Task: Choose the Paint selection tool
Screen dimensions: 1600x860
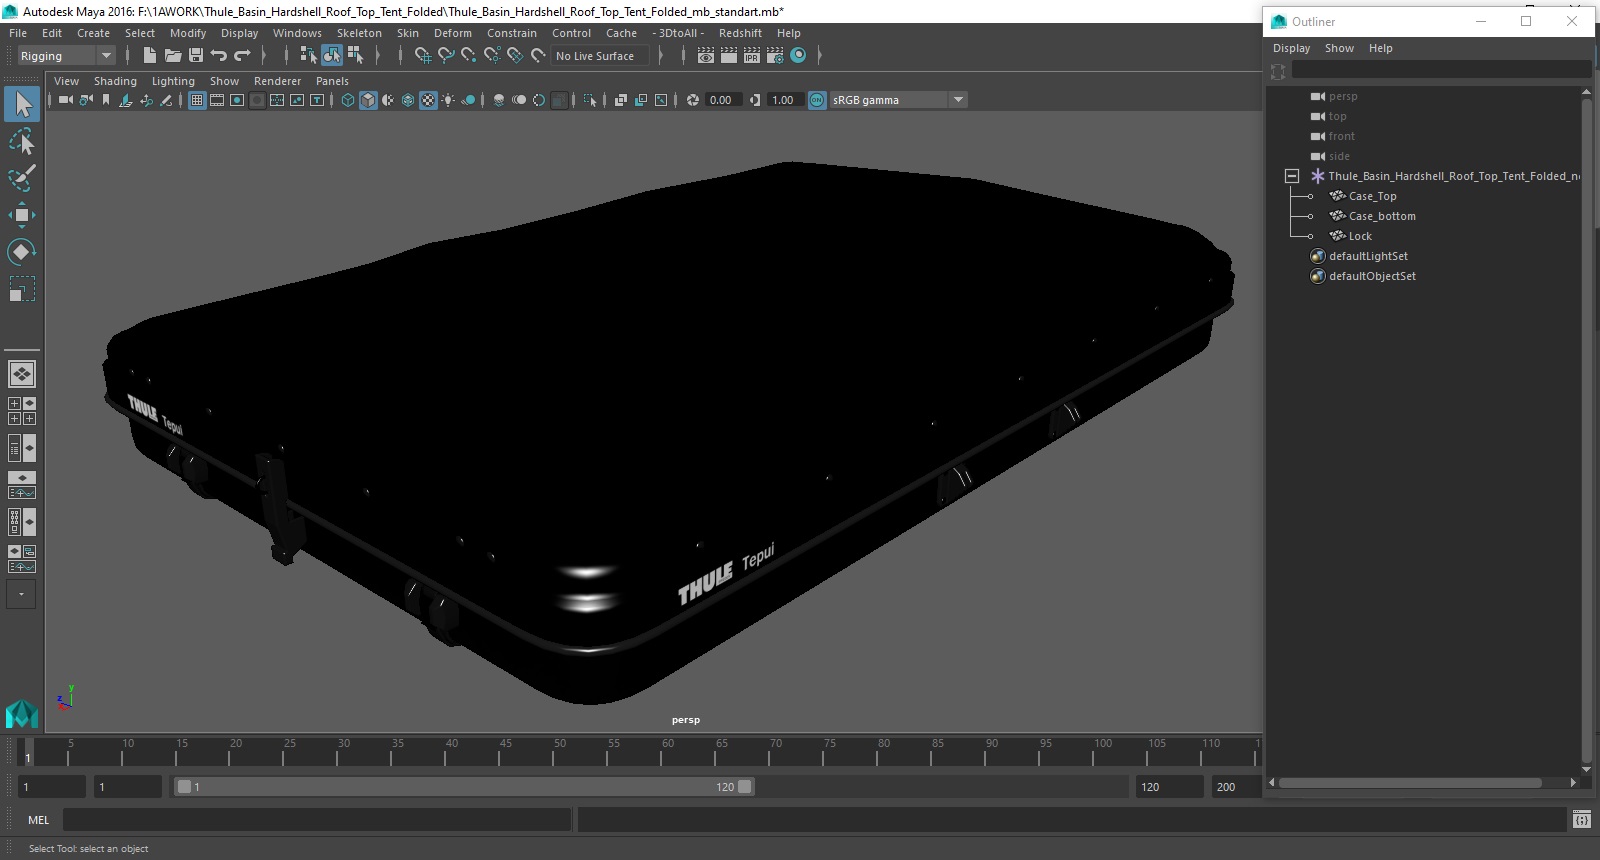Action: pos(21,178)
